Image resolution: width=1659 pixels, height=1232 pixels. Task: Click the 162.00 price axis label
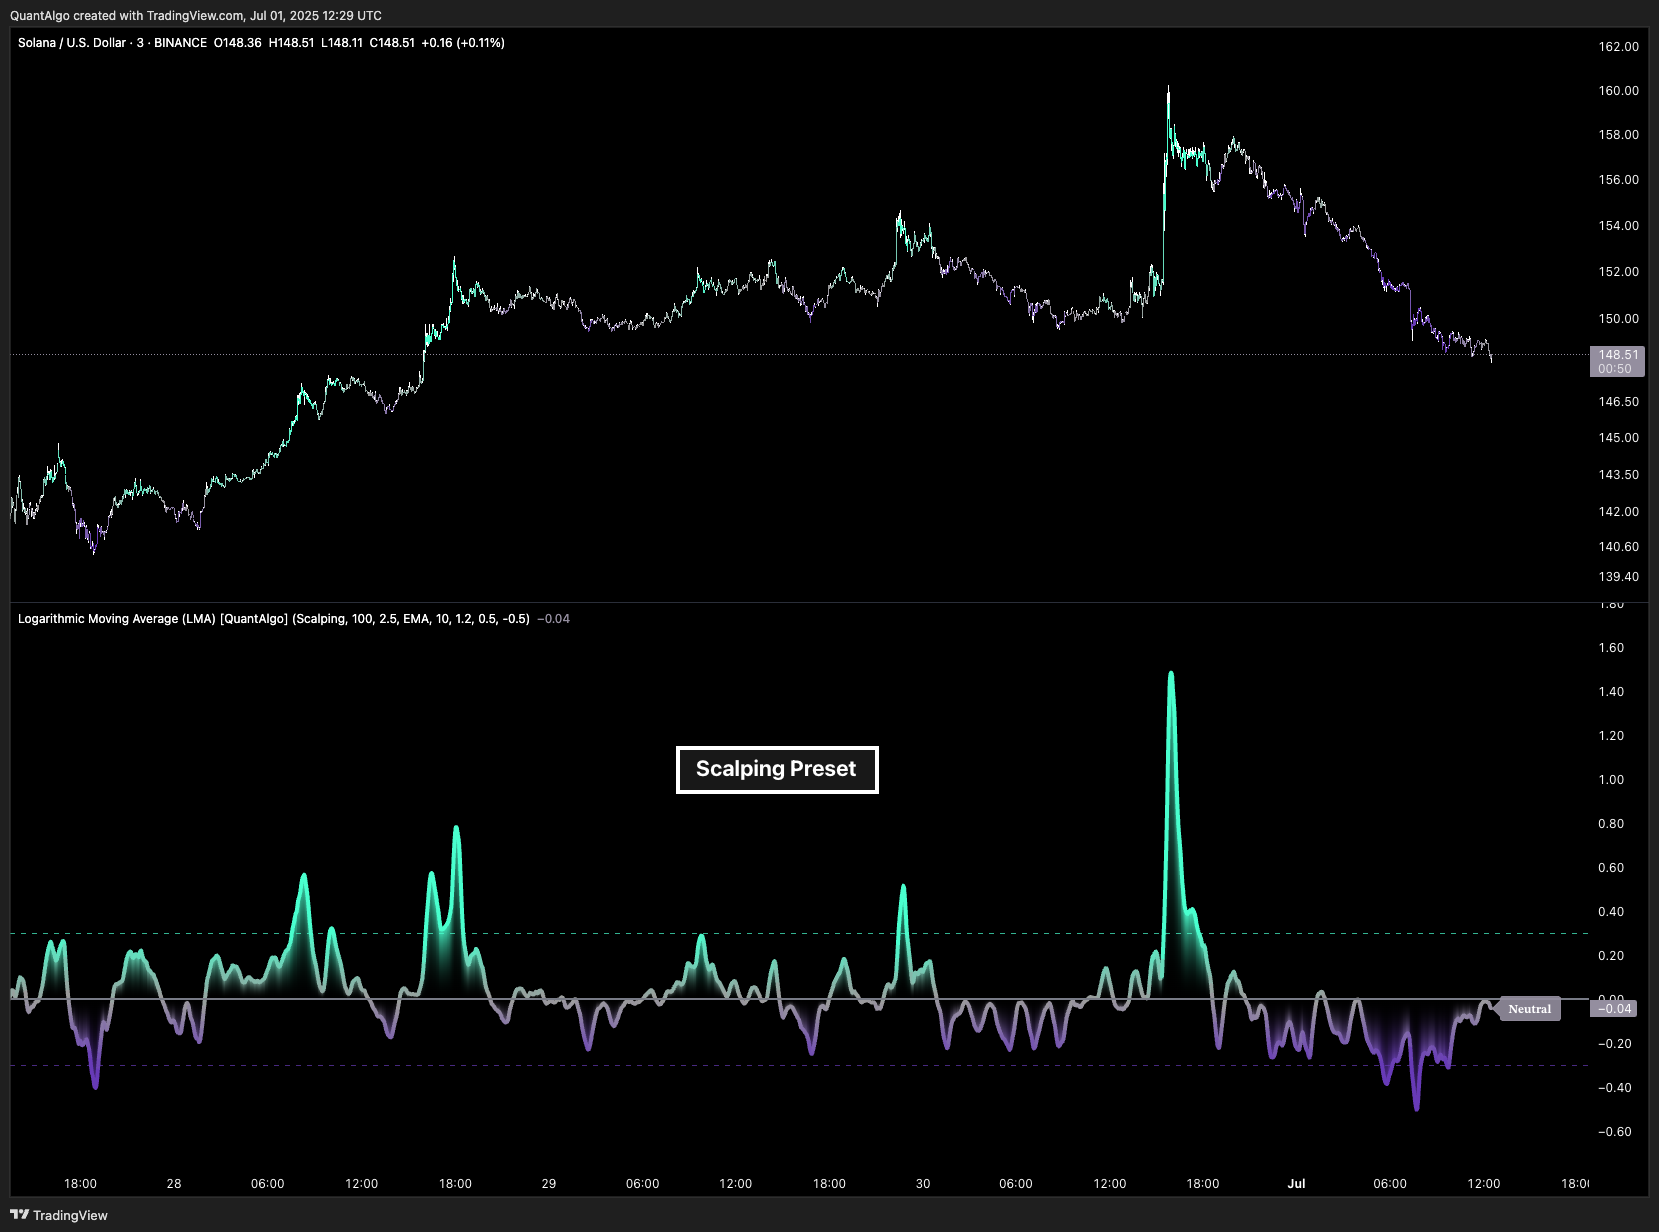point(1619,47)
